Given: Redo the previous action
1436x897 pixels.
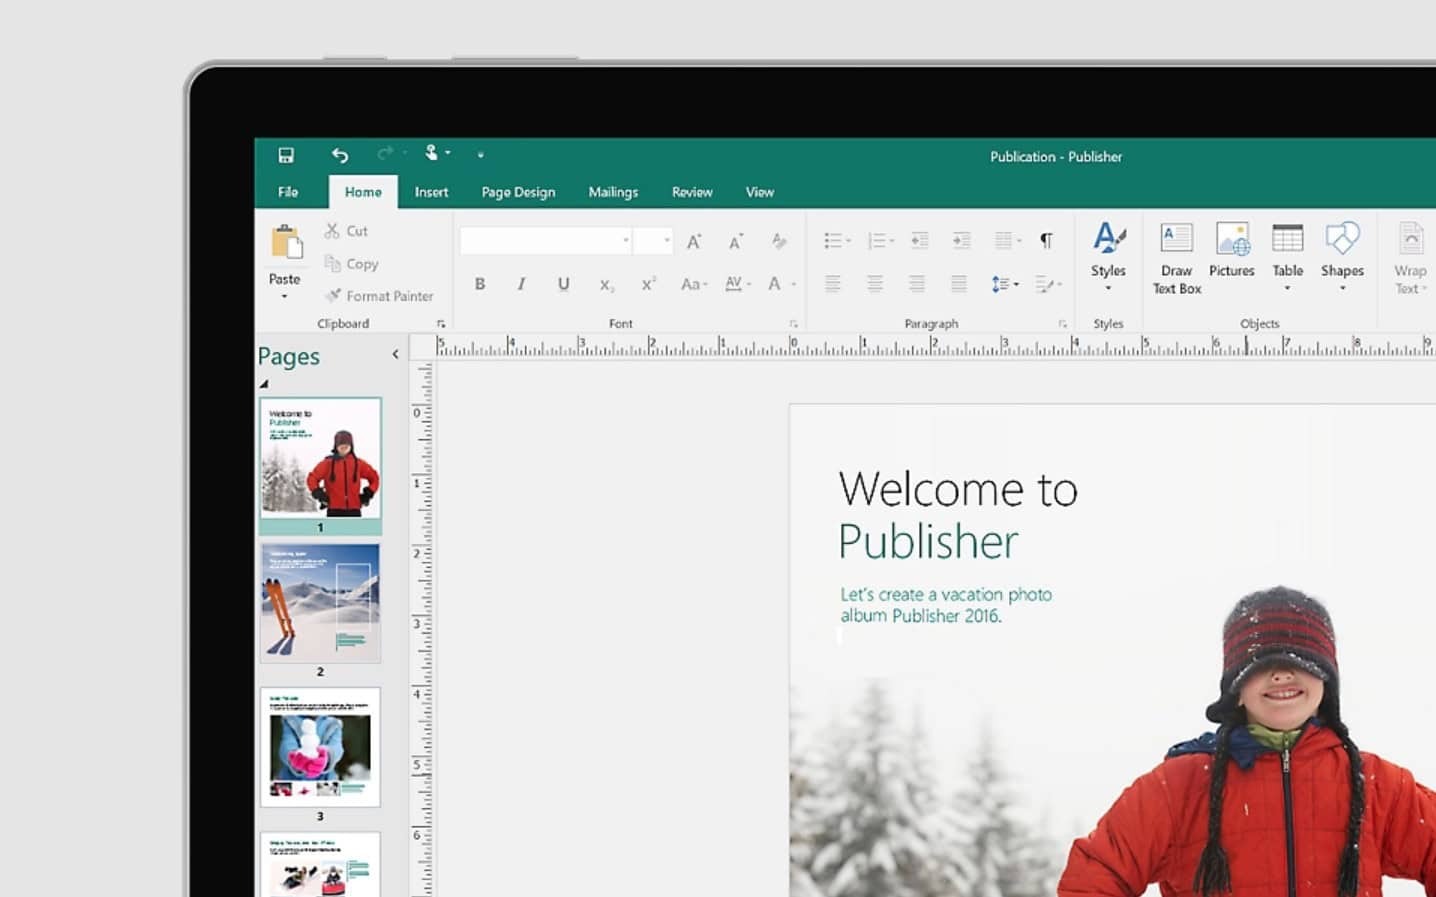Looking at the screenshot, I should click(385, 154).
